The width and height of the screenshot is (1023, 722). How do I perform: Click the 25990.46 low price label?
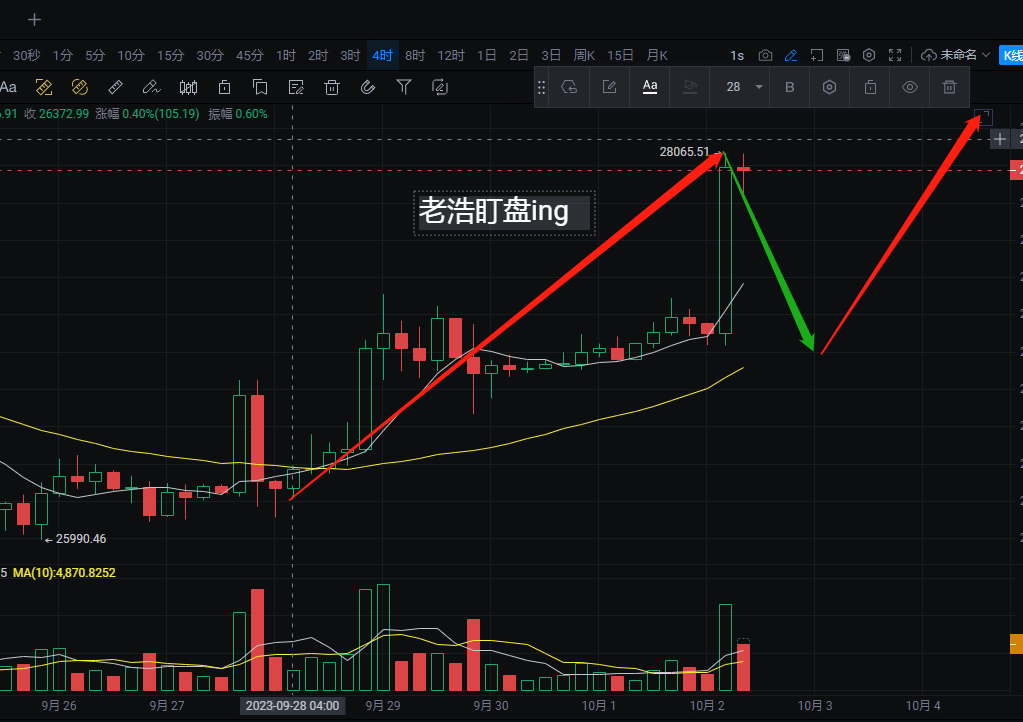[x=81, y=539]
